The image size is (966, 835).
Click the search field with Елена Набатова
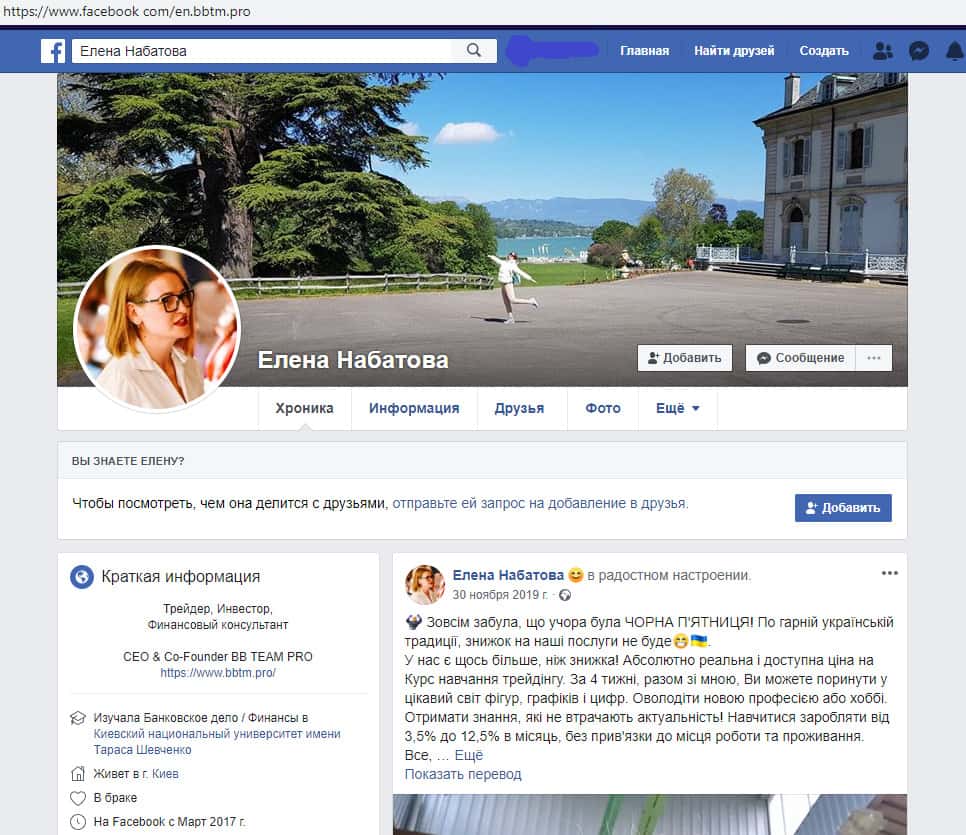click(260, 51)
